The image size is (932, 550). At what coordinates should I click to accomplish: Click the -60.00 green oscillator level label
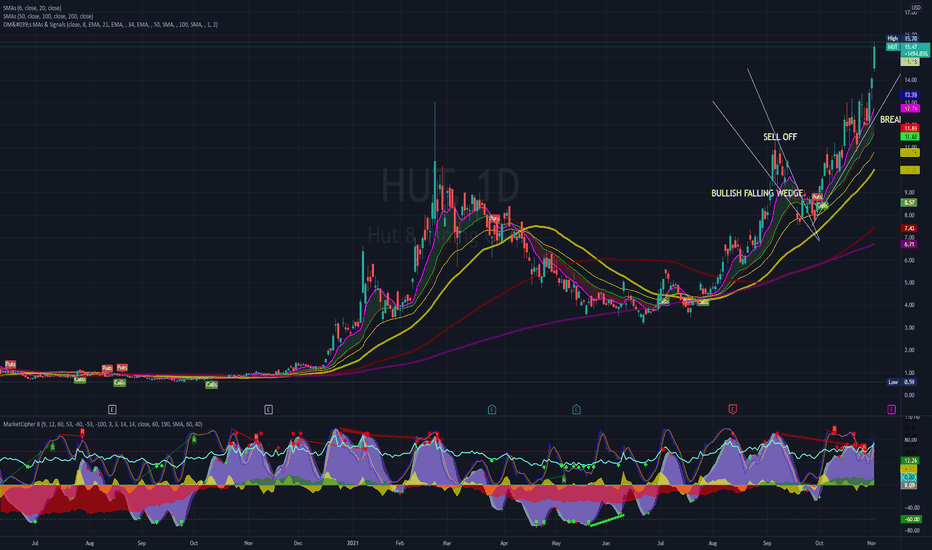click(x=912, y=519)
